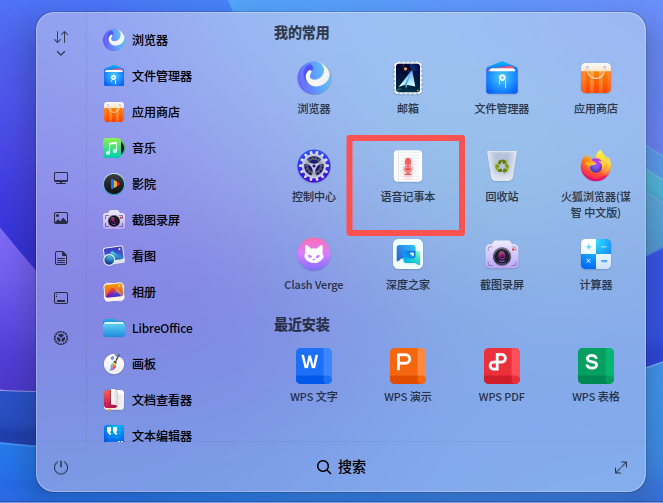Screen dimensions: 663x503
Task: Open 文件管理器 under 我的常用
Action: tap(502, 88)
